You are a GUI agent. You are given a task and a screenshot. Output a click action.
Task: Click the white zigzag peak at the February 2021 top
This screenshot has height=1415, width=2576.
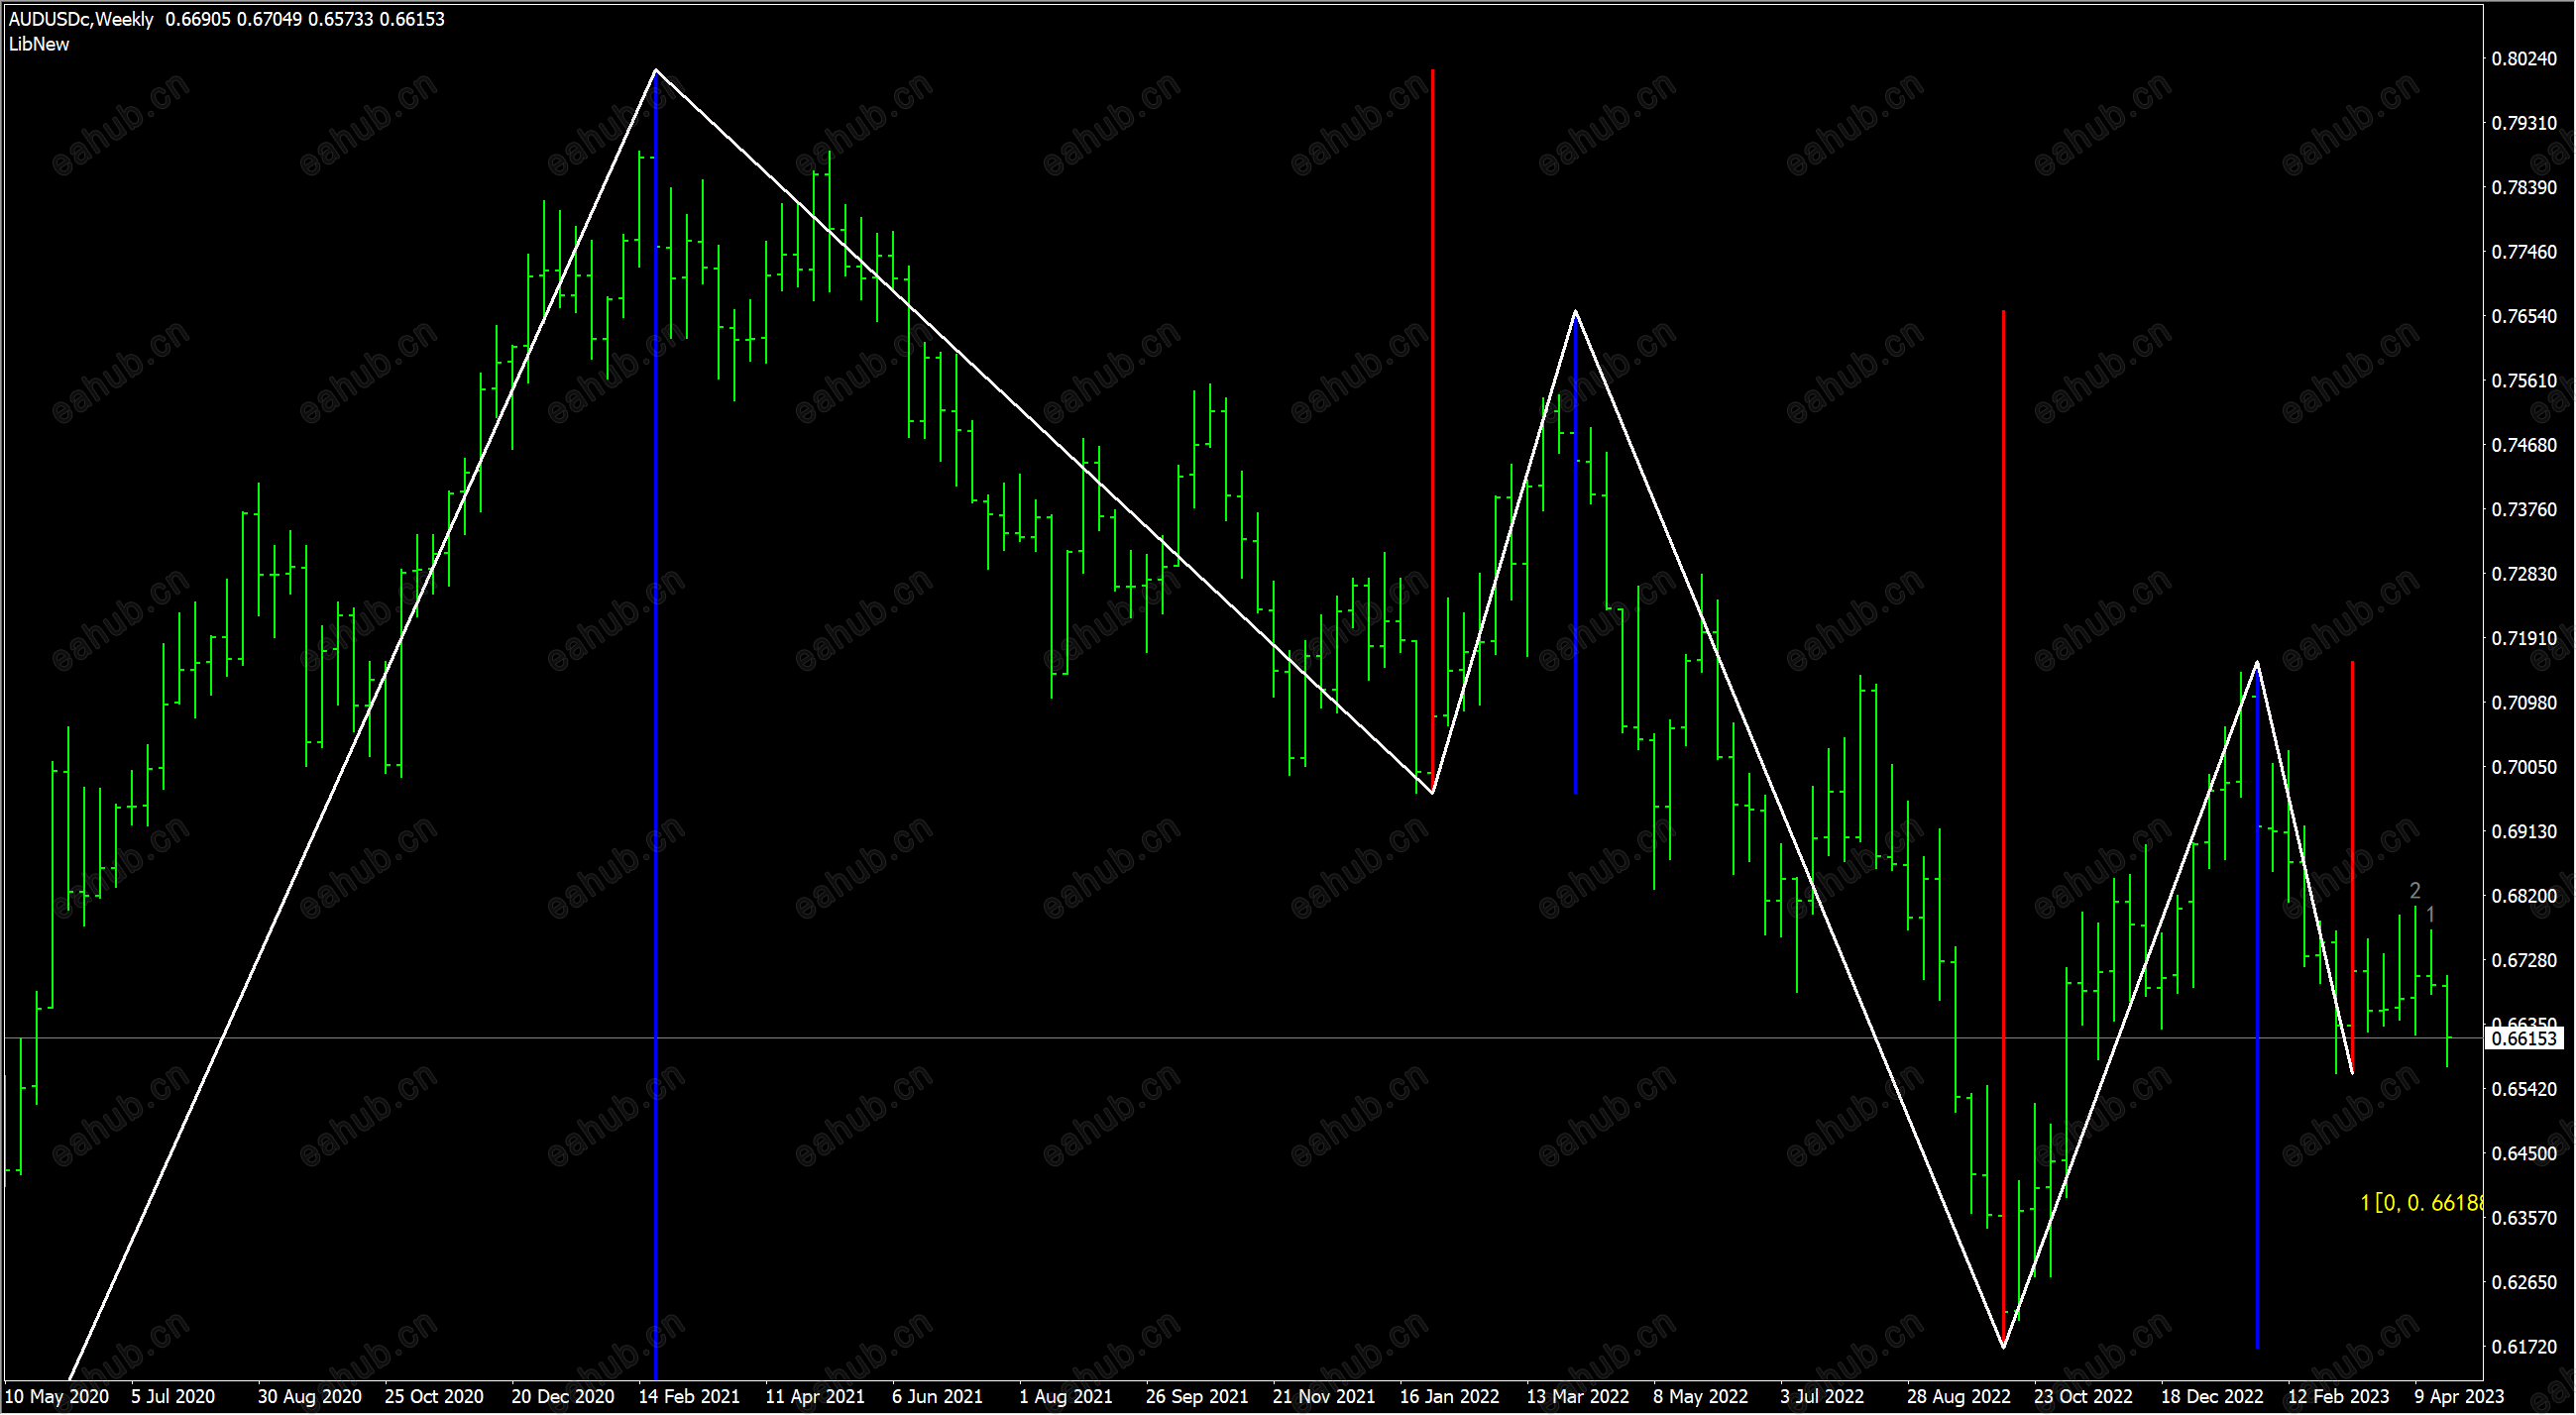click(x=656, y=70)
